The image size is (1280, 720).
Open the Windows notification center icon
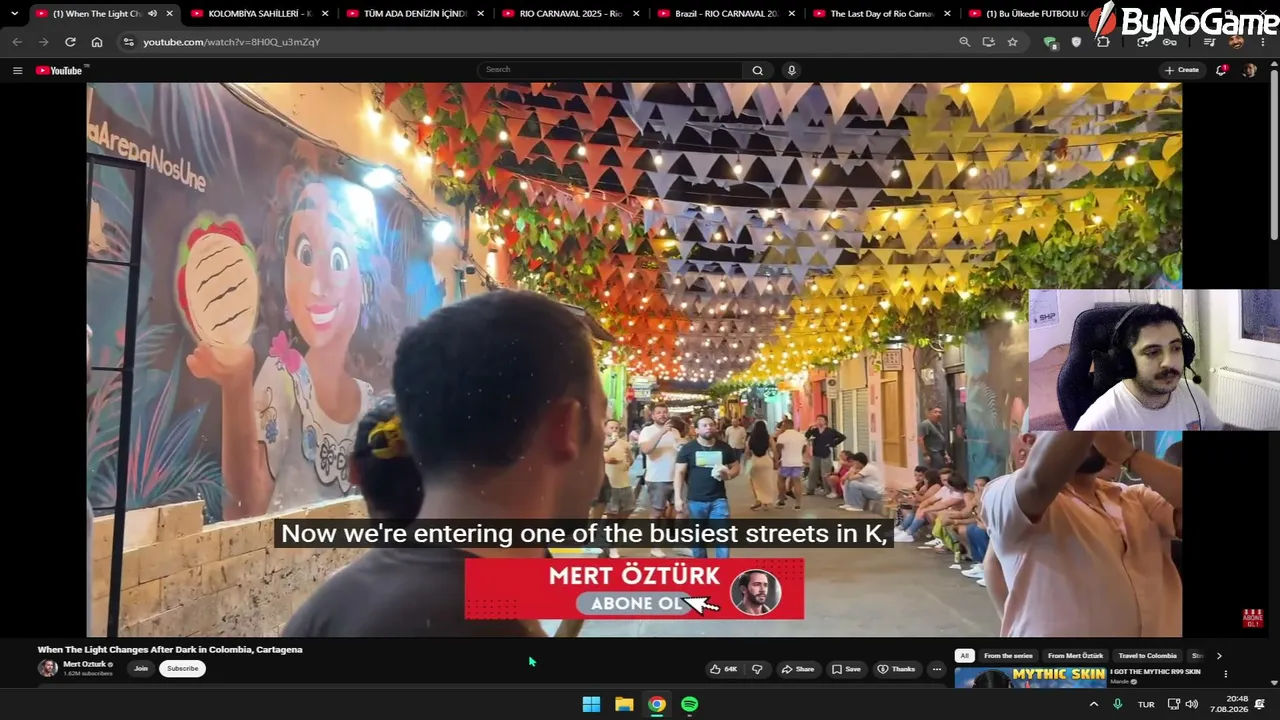coord(1260,704)
